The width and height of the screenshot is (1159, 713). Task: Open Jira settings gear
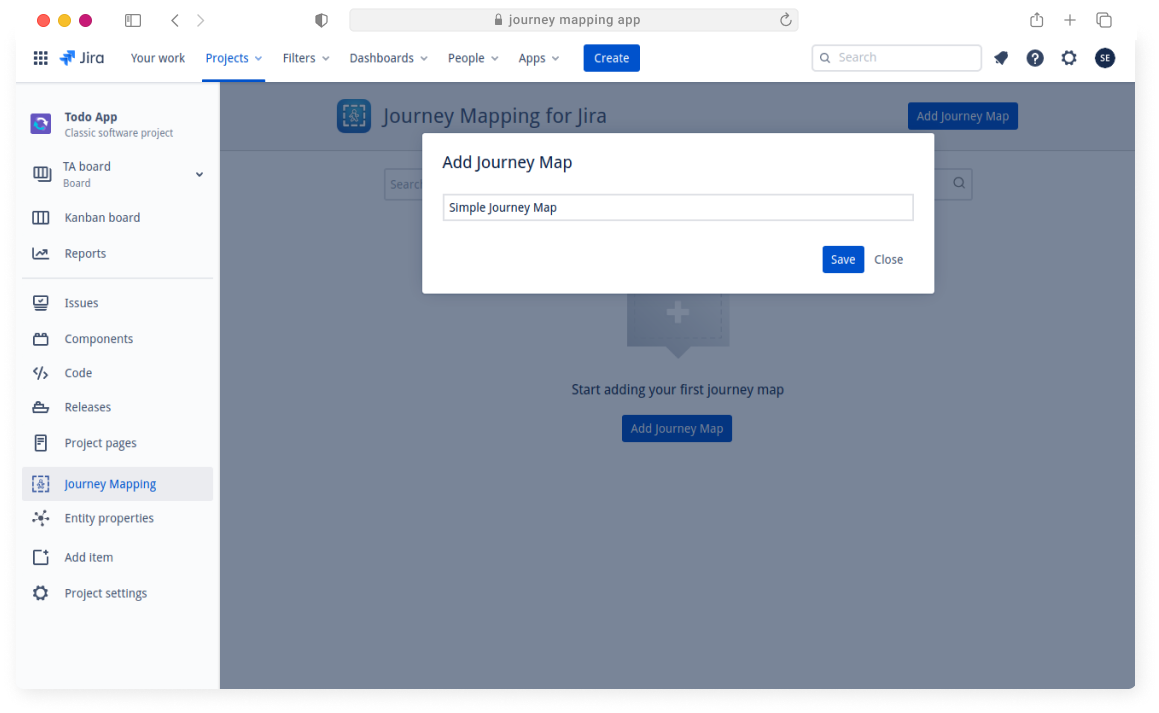(1069, 58)
